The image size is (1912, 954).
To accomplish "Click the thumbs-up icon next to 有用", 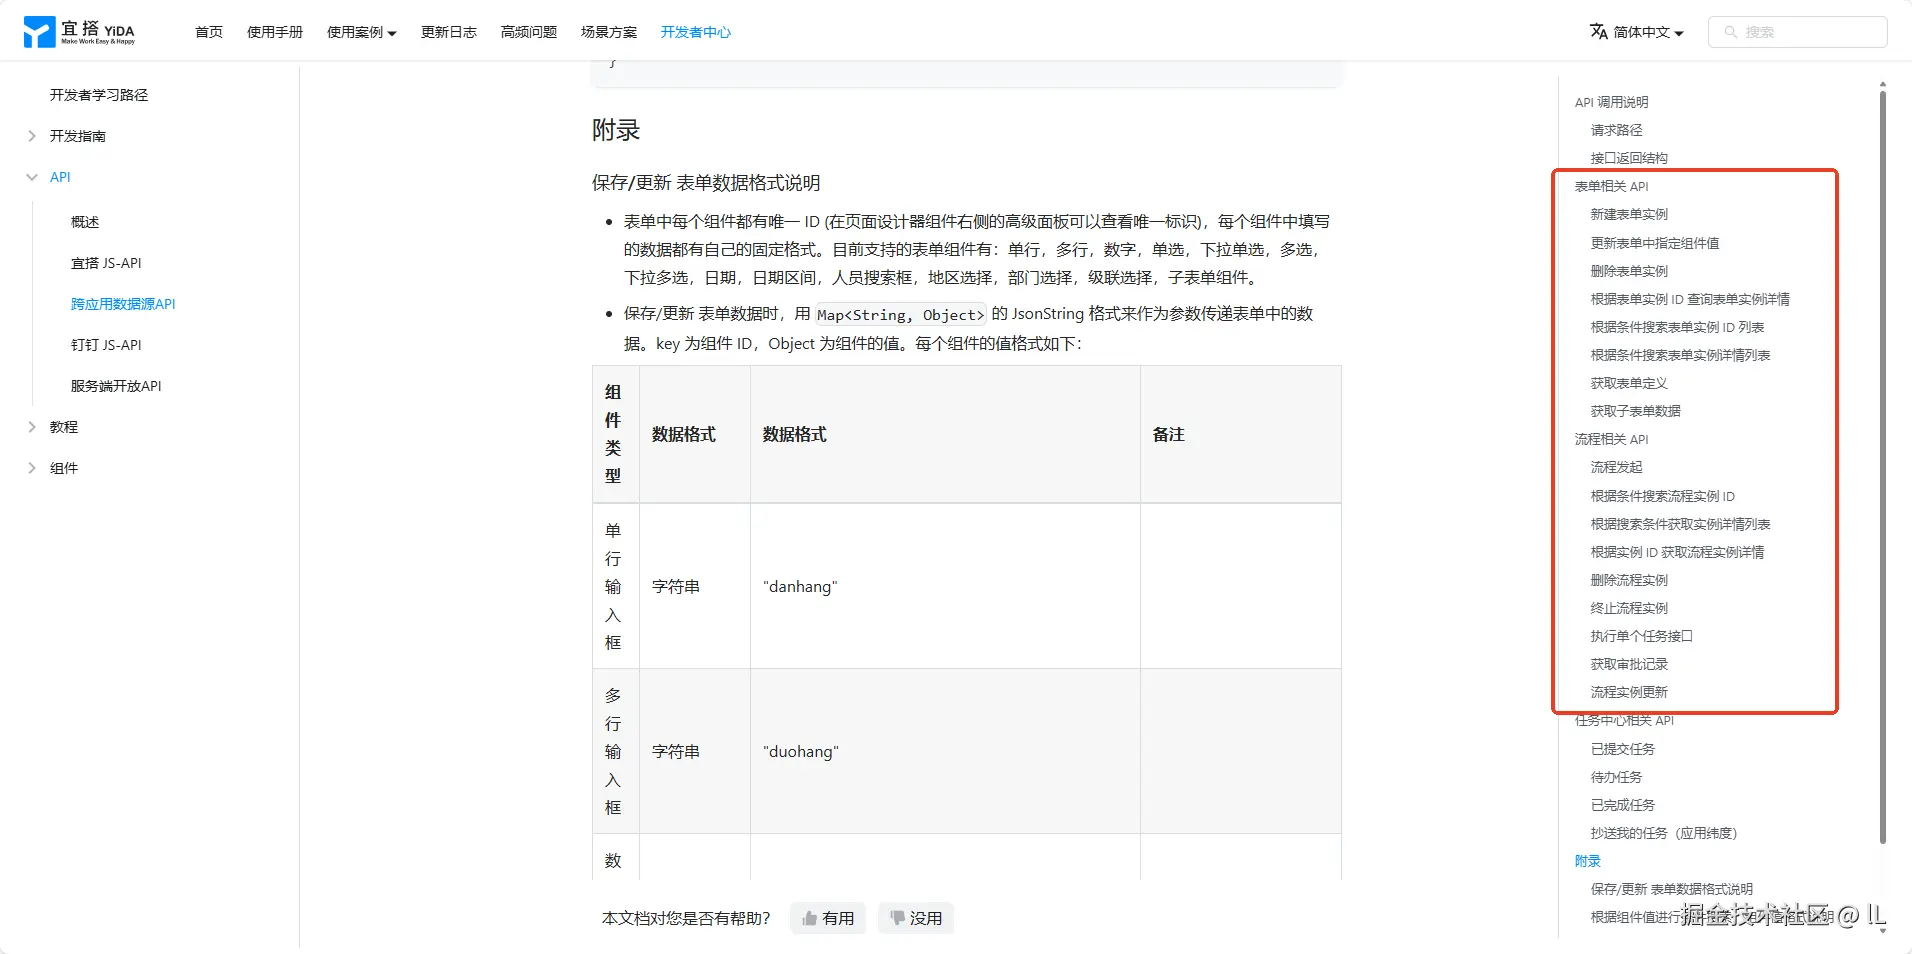I will [812, 918].
